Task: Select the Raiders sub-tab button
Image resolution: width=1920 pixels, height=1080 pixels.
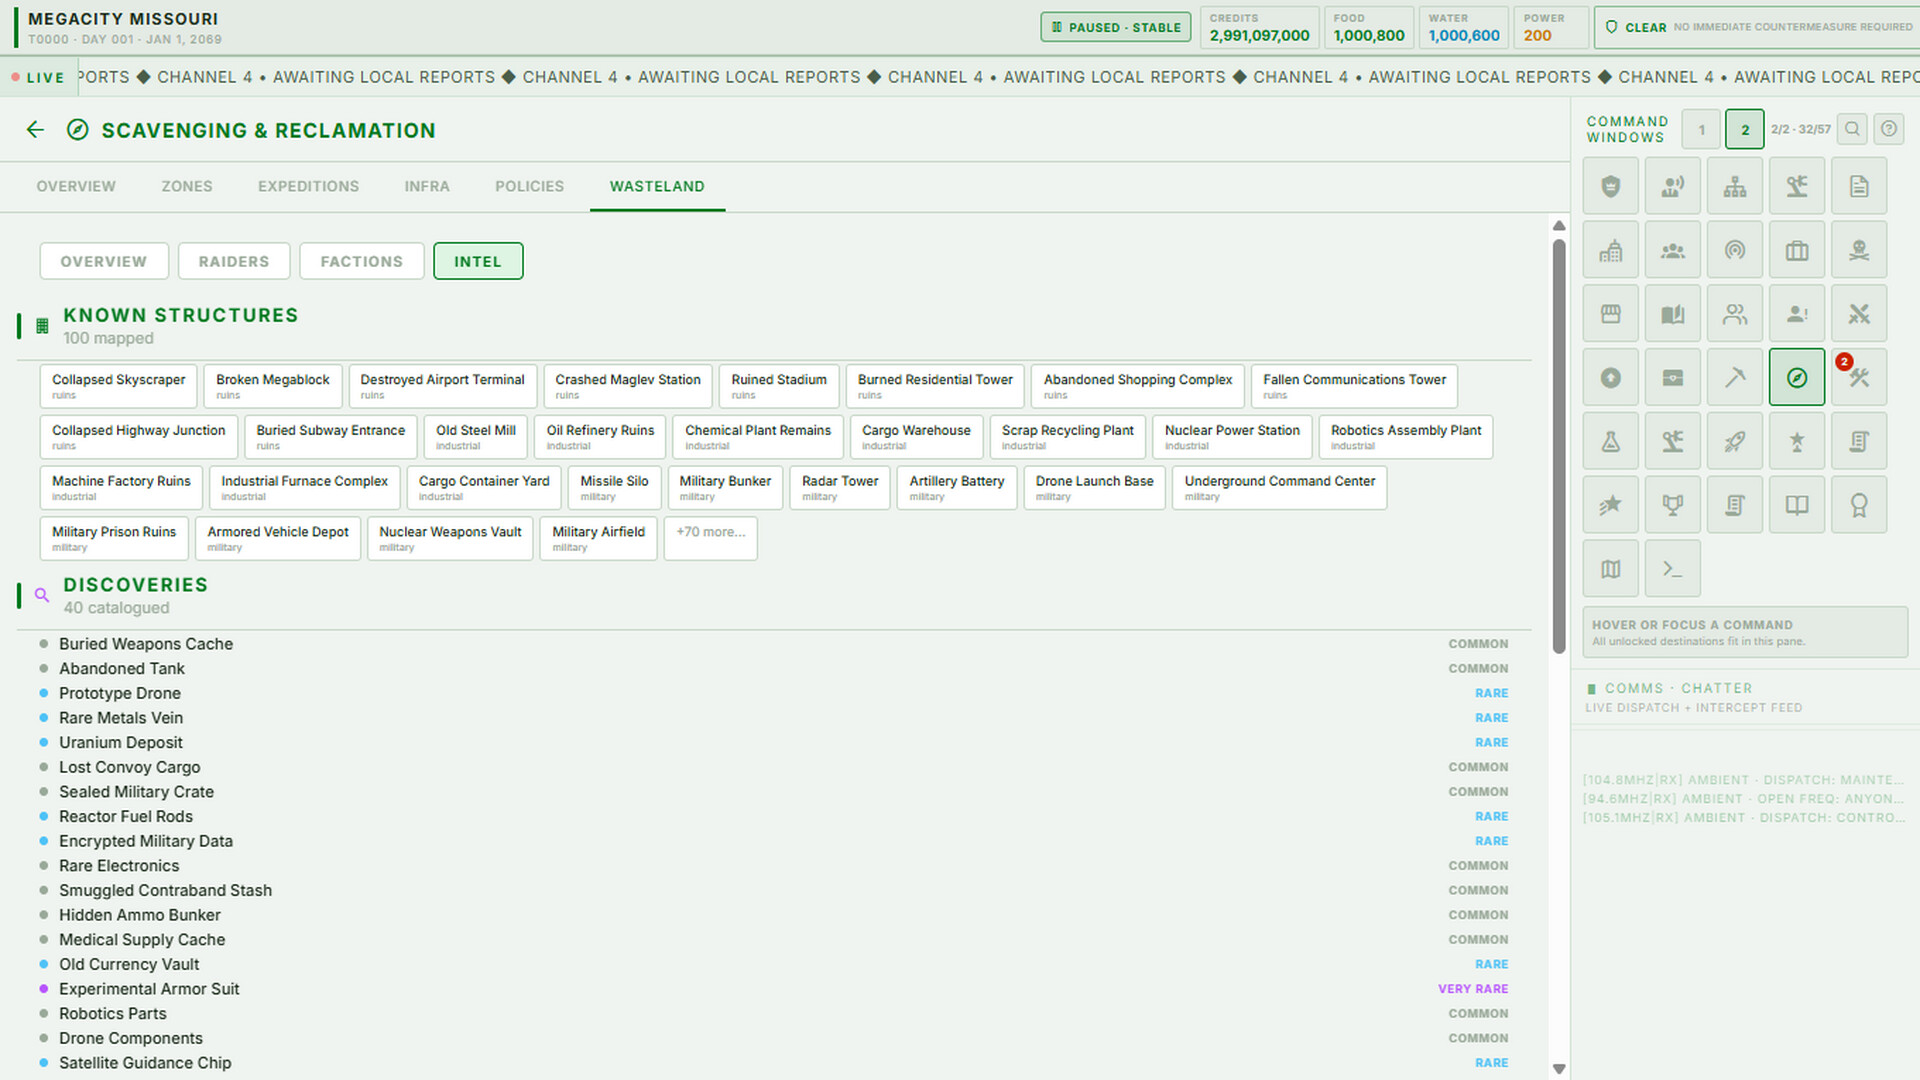Action: (x=234, y=261)
